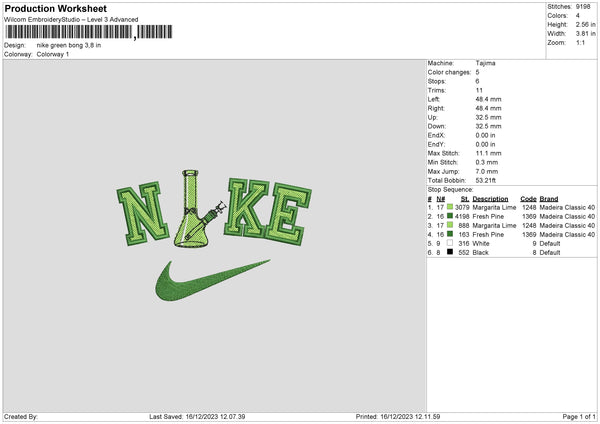The height and width of the screenshot is (424, 600).
Task: Click the 'Black' description in row 6
Action: click(x=481, y=253)
